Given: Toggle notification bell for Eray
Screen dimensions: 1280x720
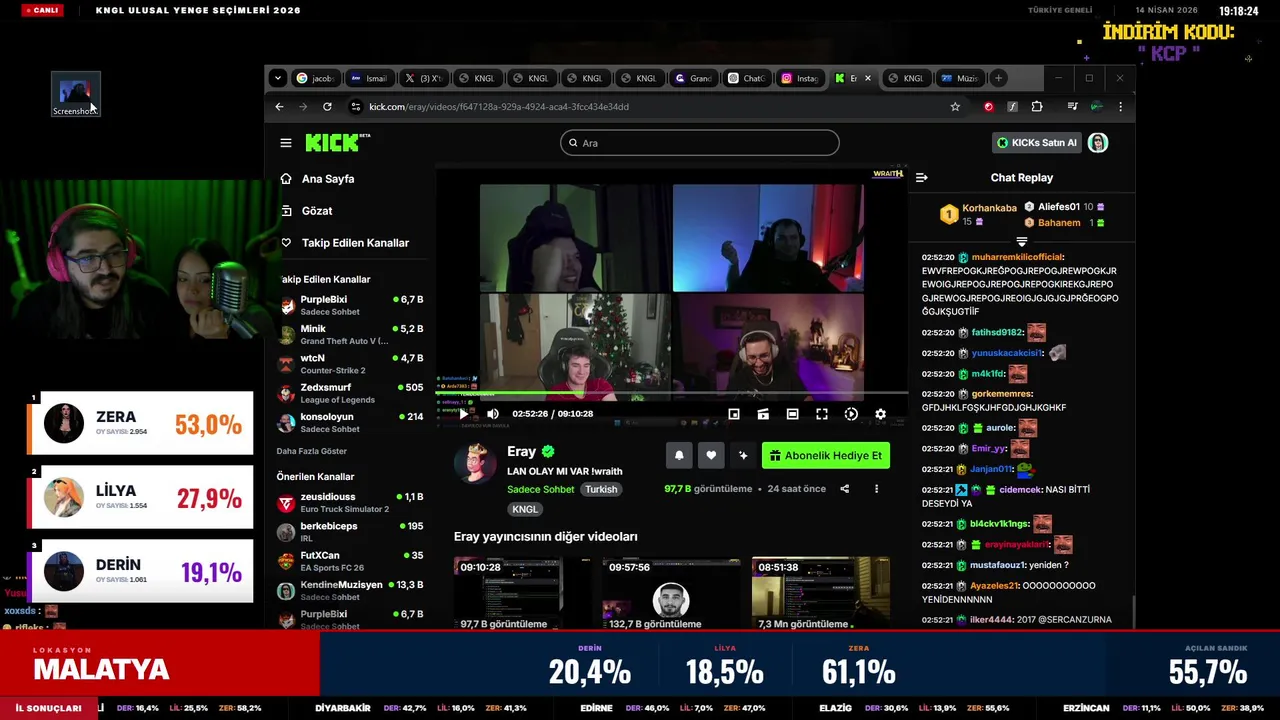Looking at the screenshot, I should coord(679,455).
